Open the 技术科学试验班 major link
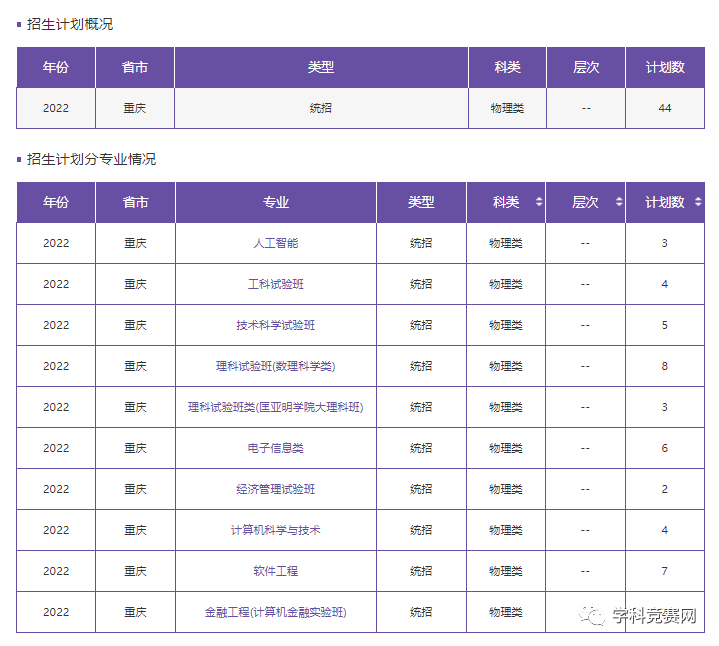 [276, 325]
